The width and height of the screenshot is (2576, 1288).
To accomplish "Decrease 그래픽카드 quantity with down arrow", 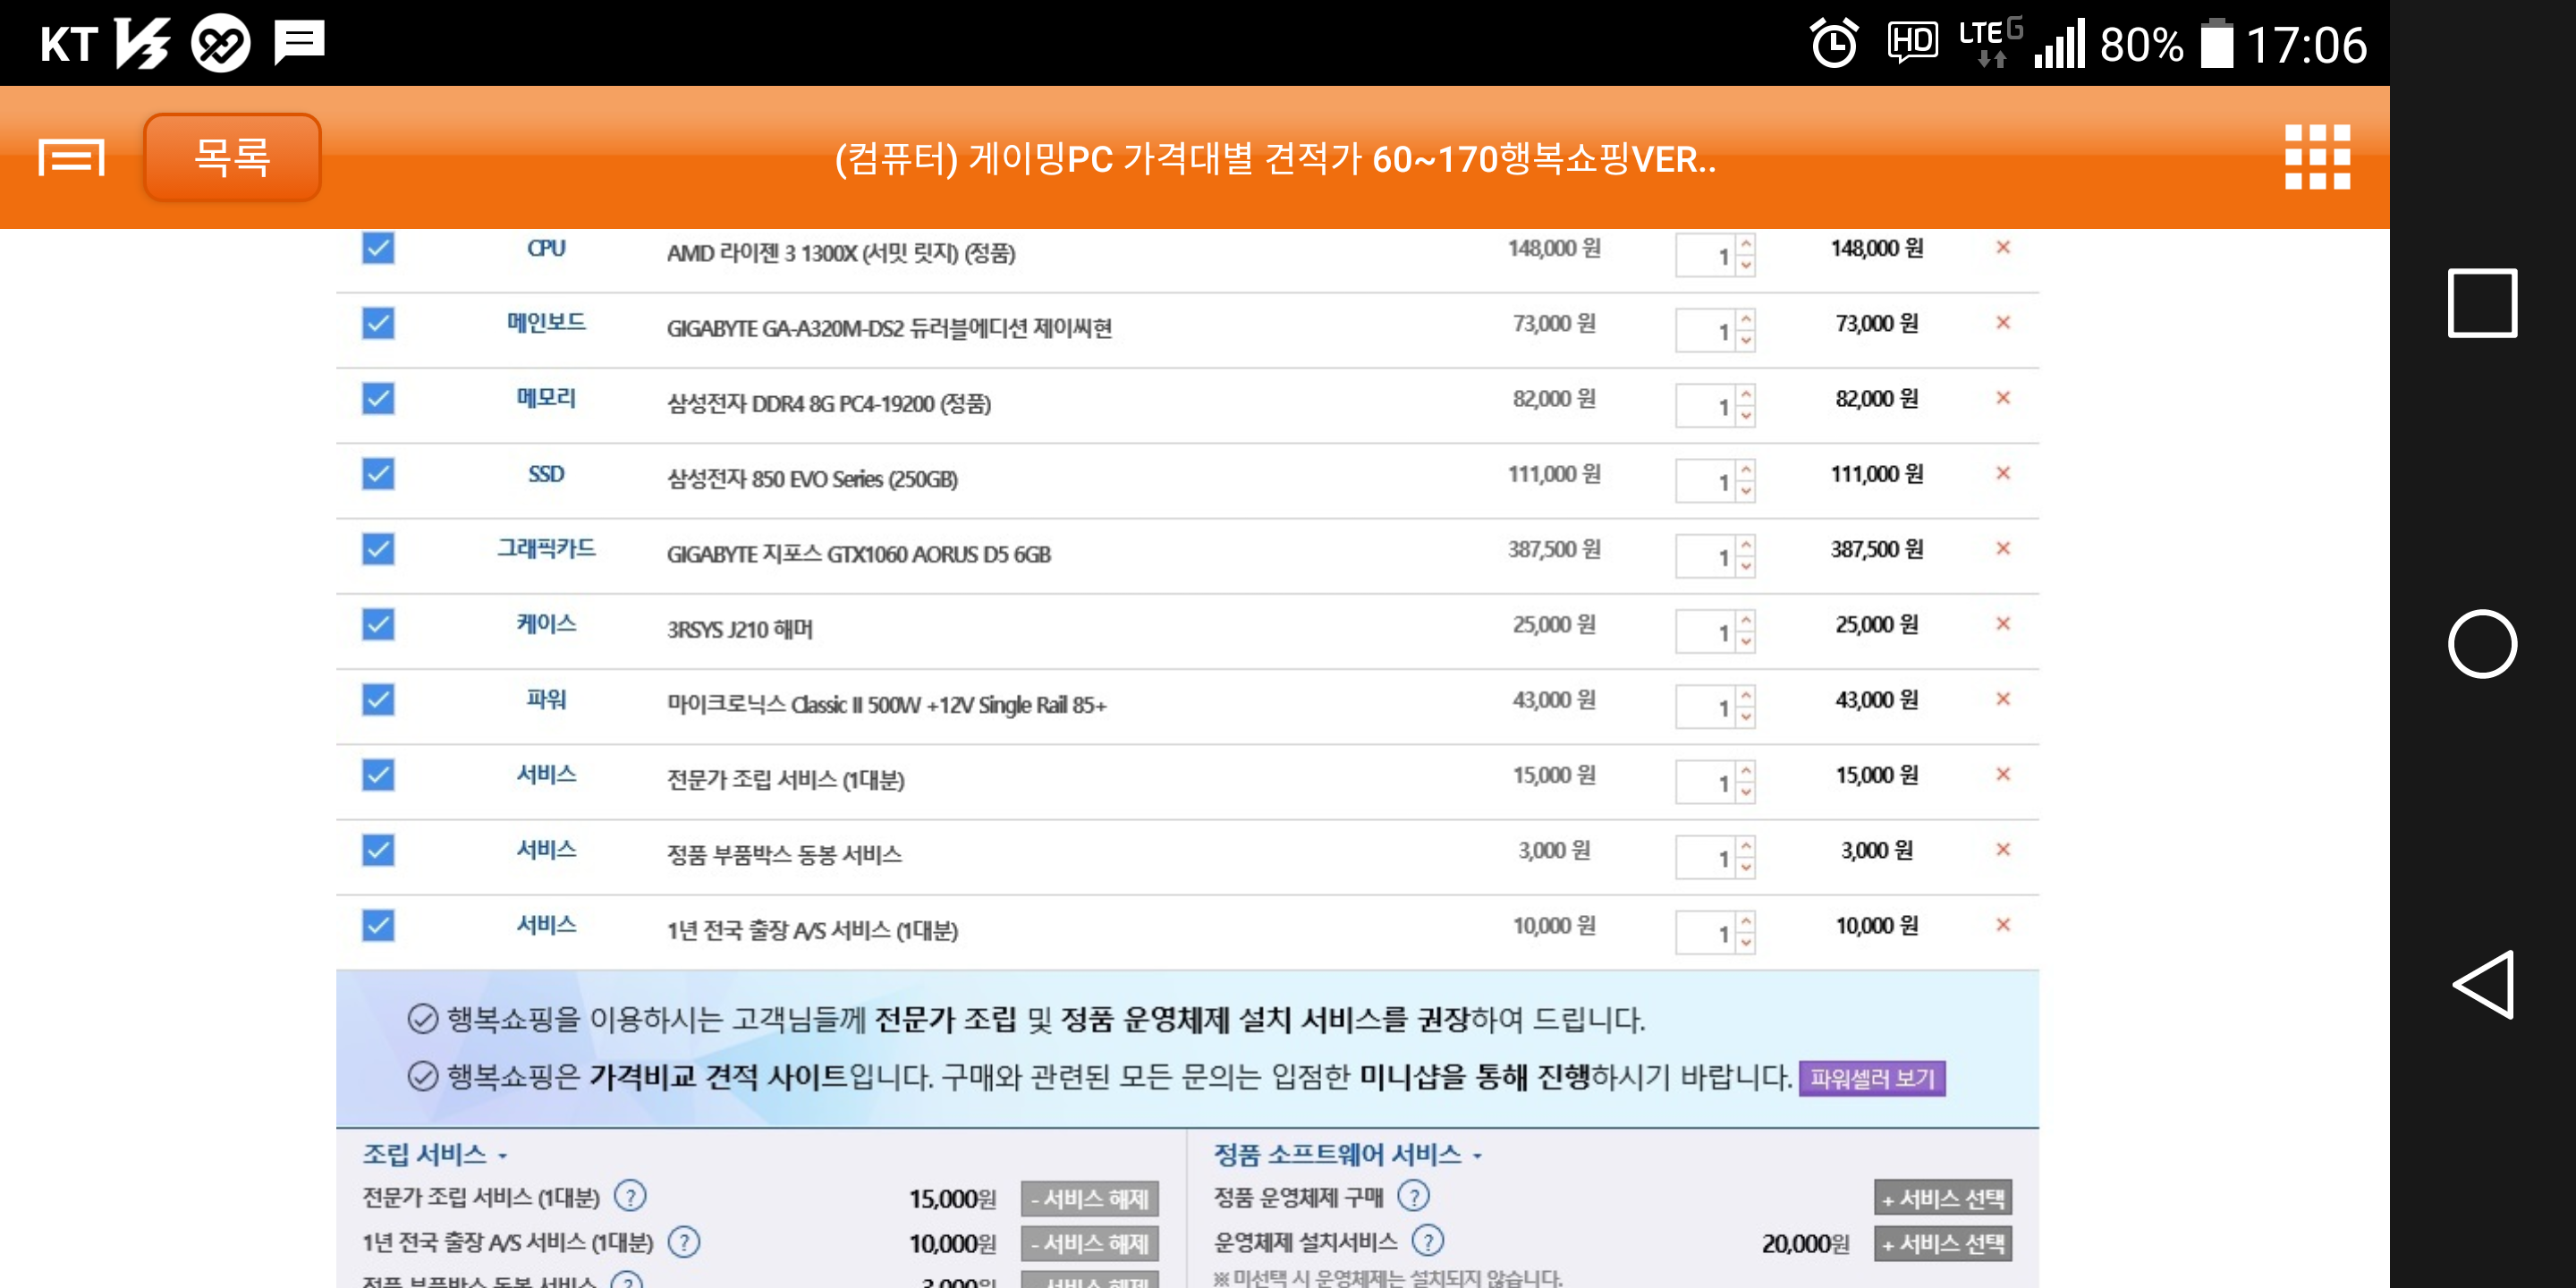I will point(1746,567).
